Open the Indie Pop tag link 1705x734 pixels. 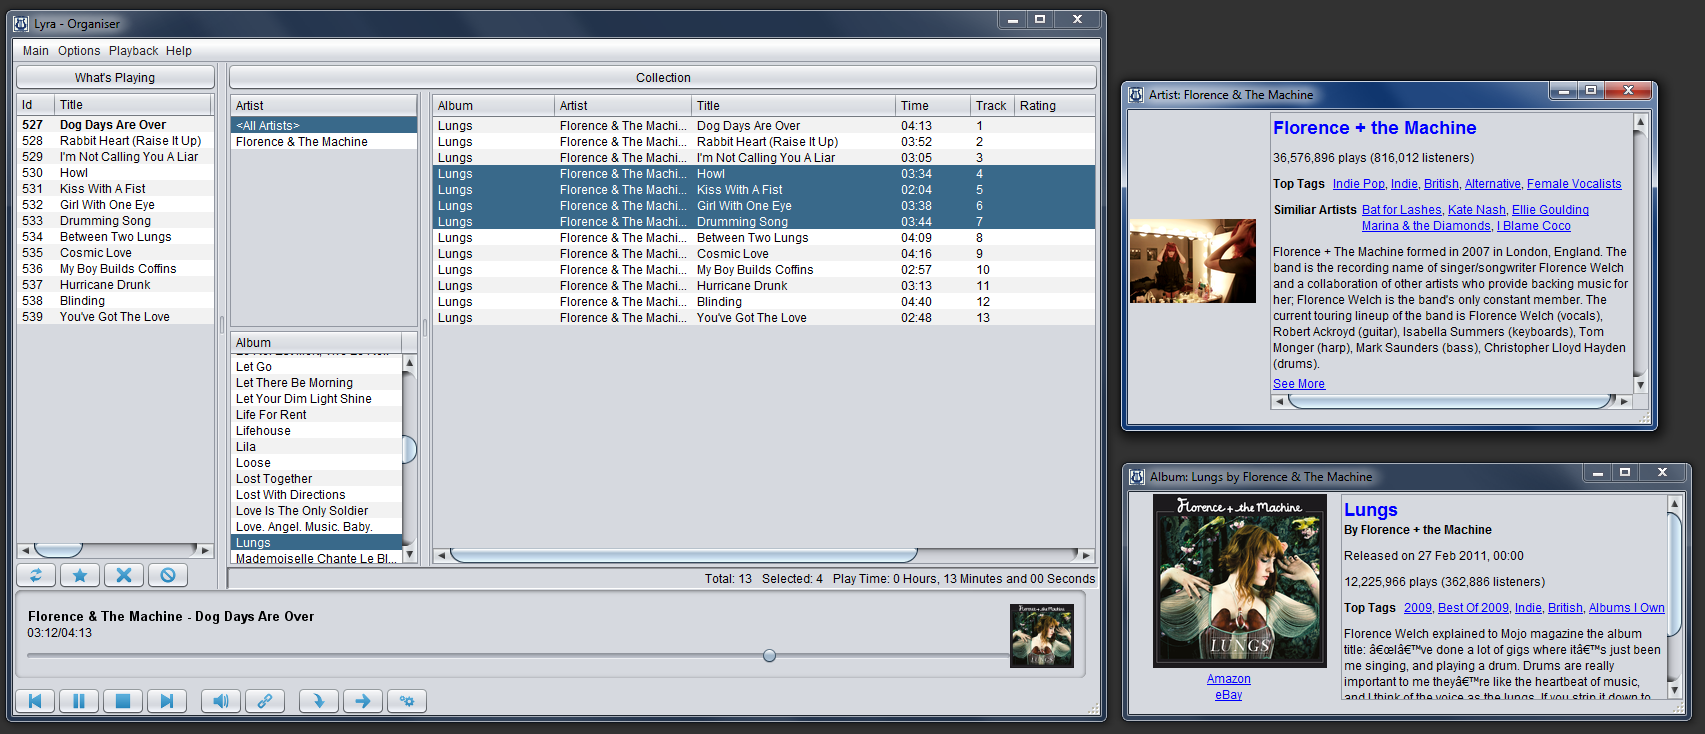[1359, 184]
